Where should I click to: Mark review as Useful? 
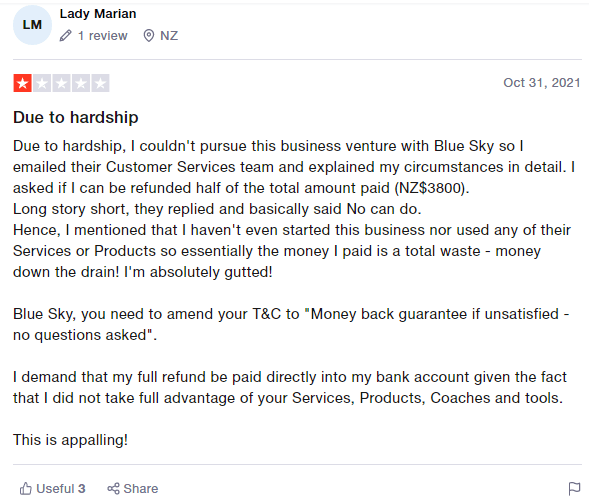tap(53, 488)
